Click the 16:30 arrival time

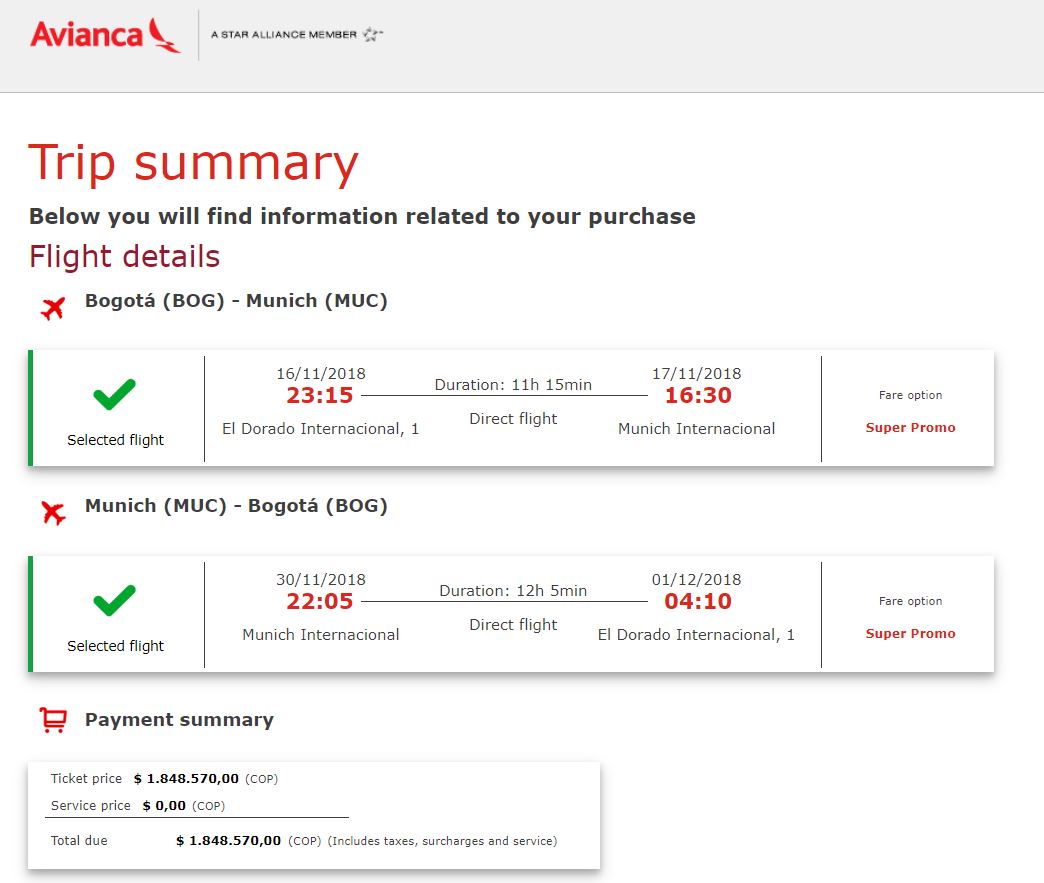[698, 396]
